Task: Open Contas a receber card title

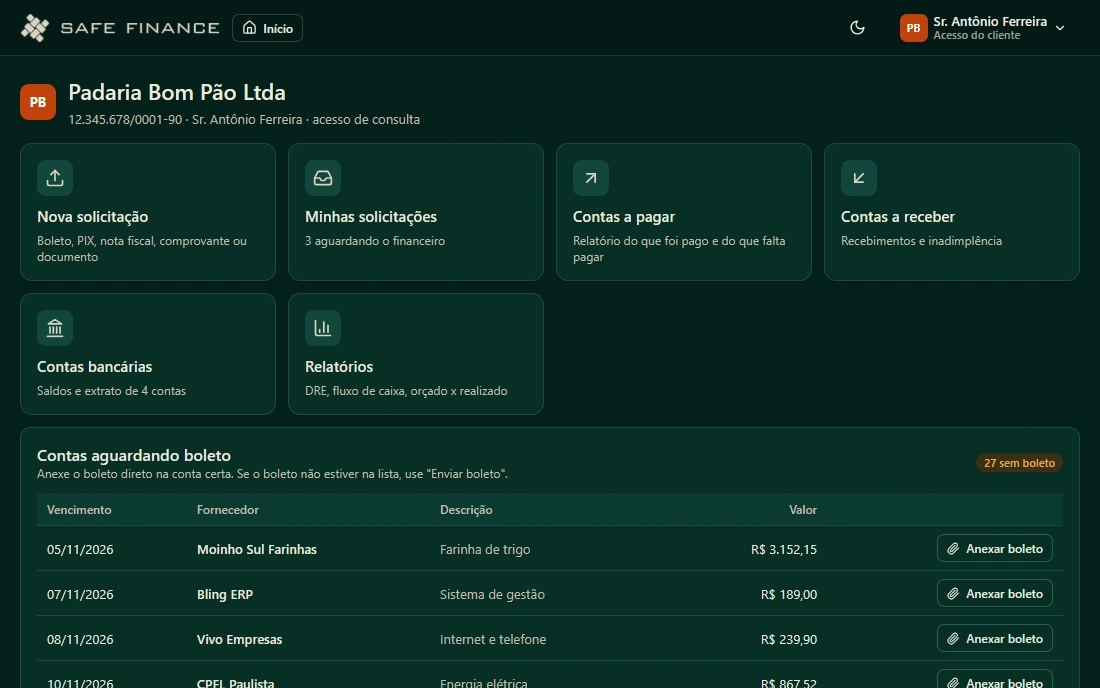Action: pos(898,217)
